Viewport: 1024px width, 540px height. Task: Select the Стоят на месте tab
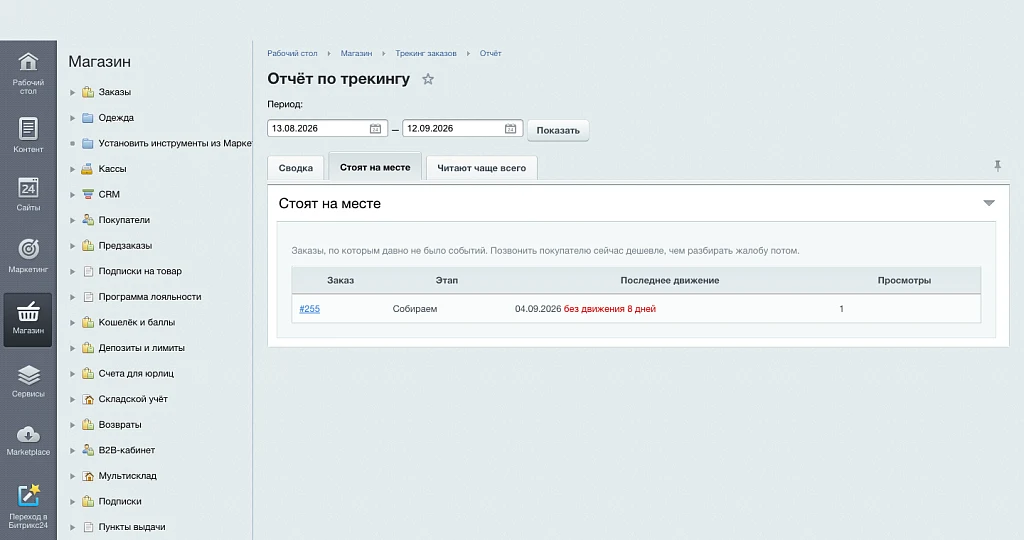[x=375, y=167]
